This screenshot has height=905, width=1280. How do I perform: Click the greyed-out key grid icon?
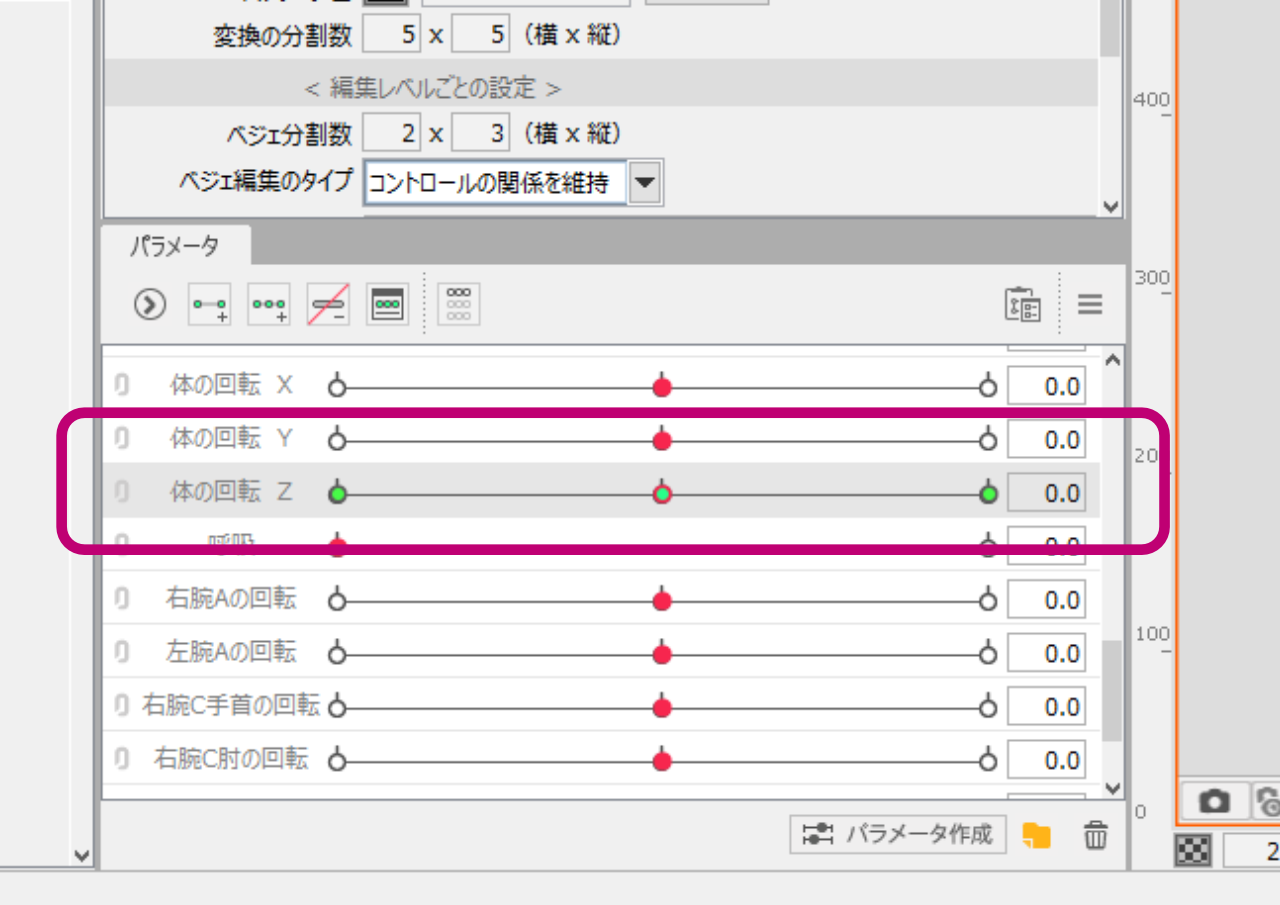click(x=459, y=305)
